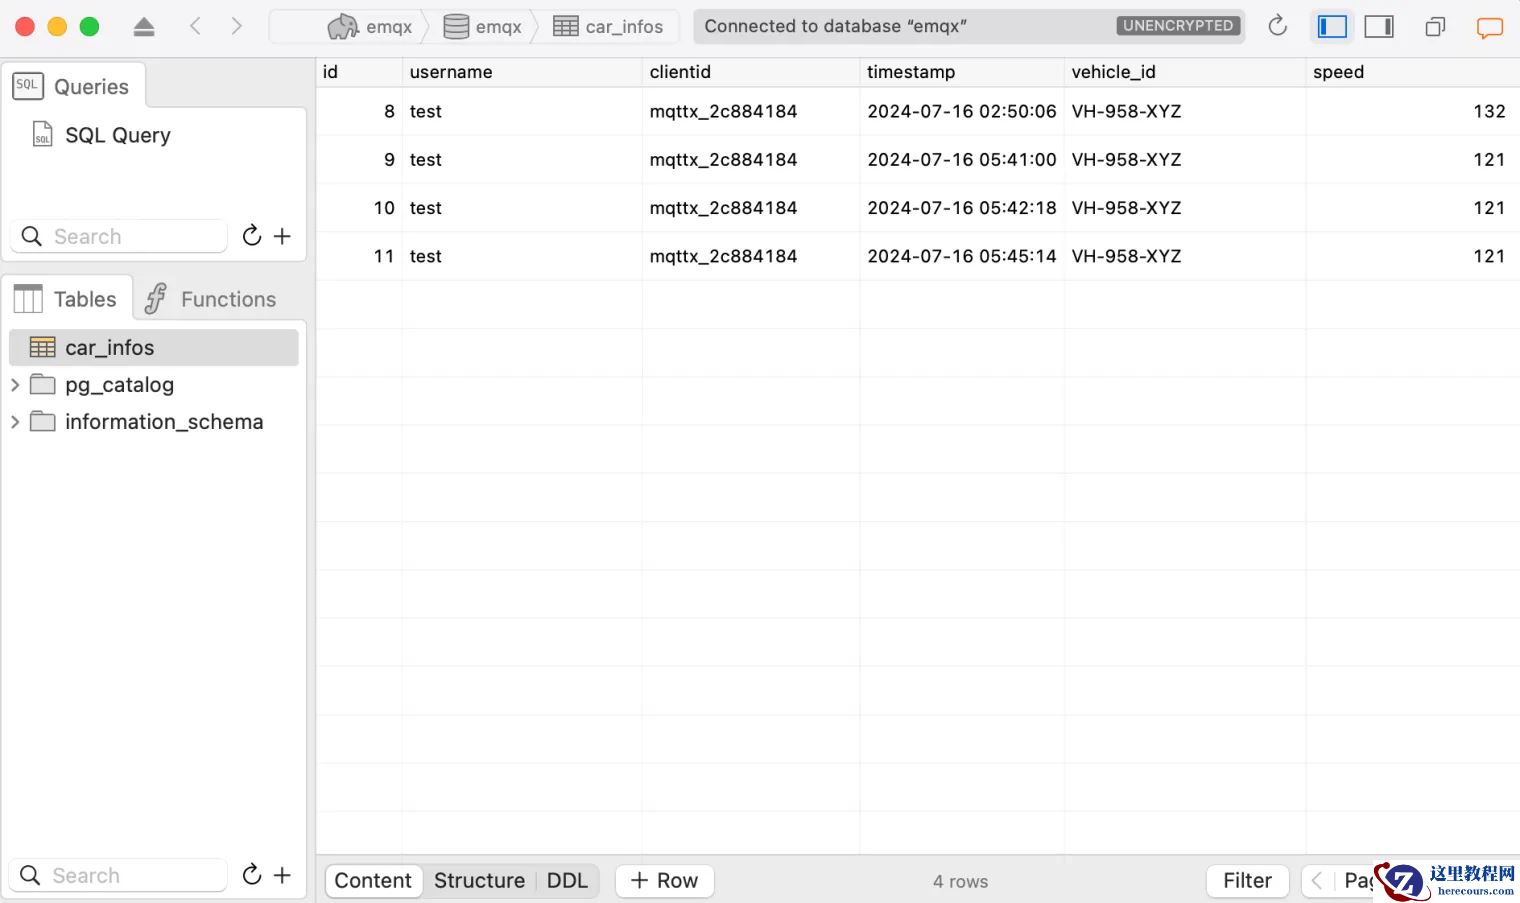Select the car_infos table in sidebar
Viewport: 1520px width, 903px height.
click(x=154, y=347)
